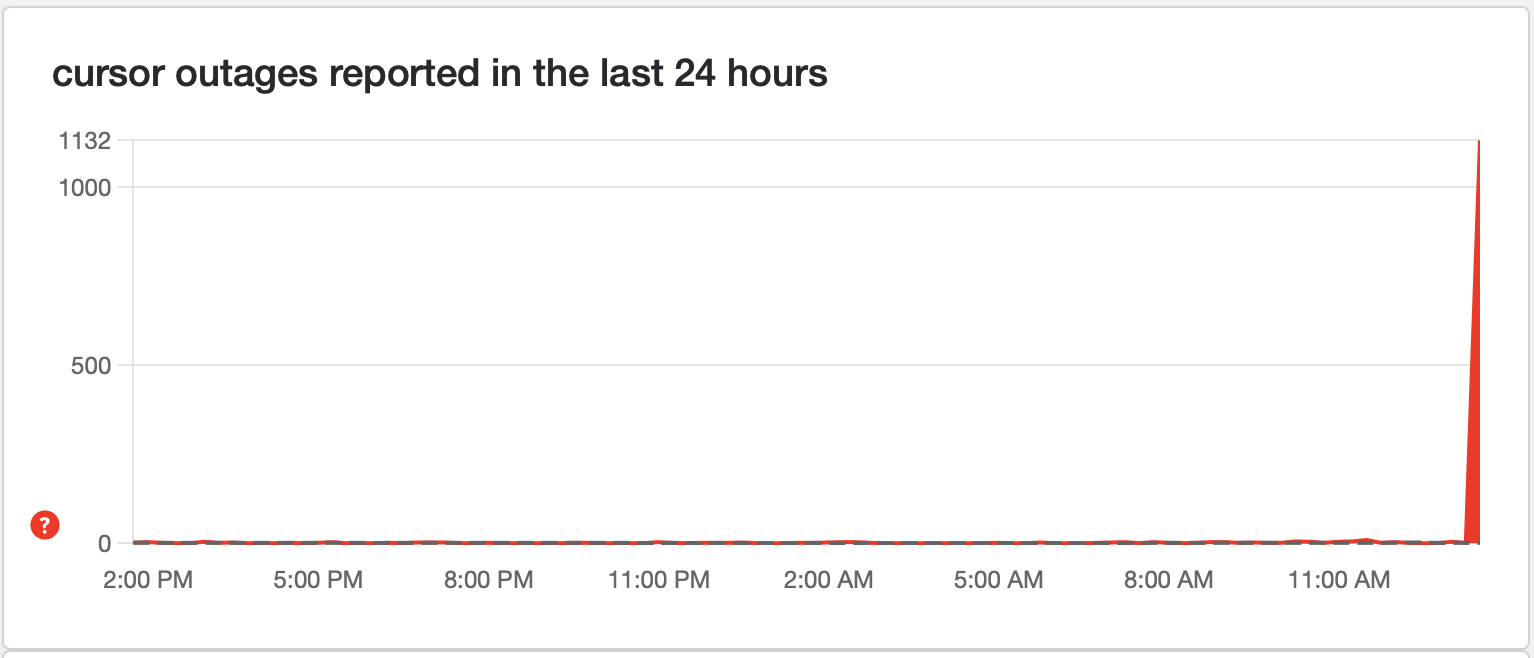Image resolution: width=1534 pixels, height=658 pixels.
Task: Click the 0 y-axis baseline label
Action: point(101,543)
